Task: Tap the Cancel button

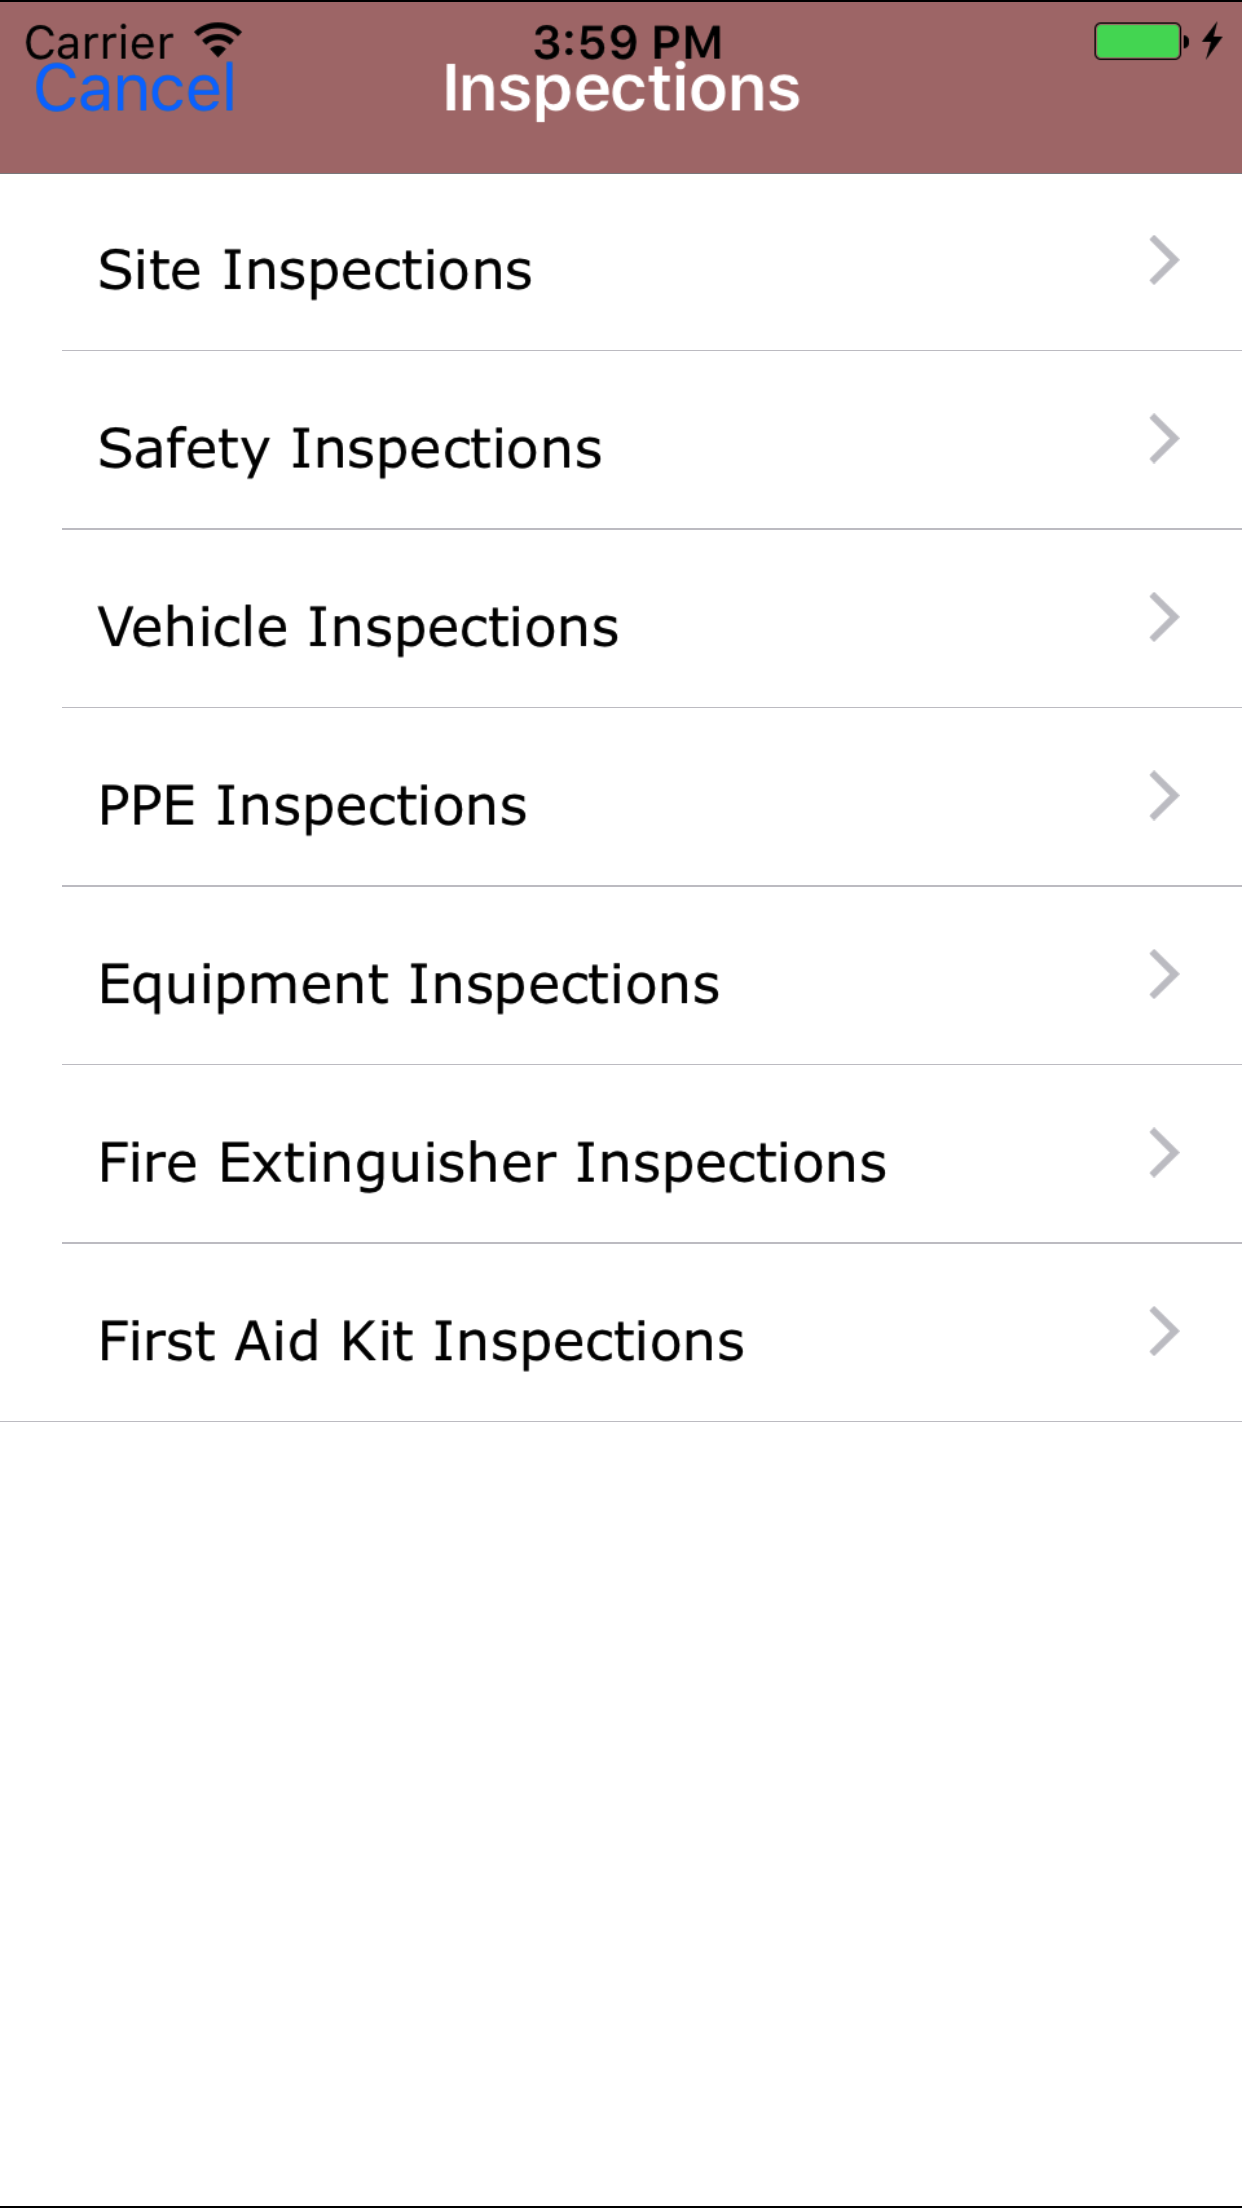Action: 135,90
